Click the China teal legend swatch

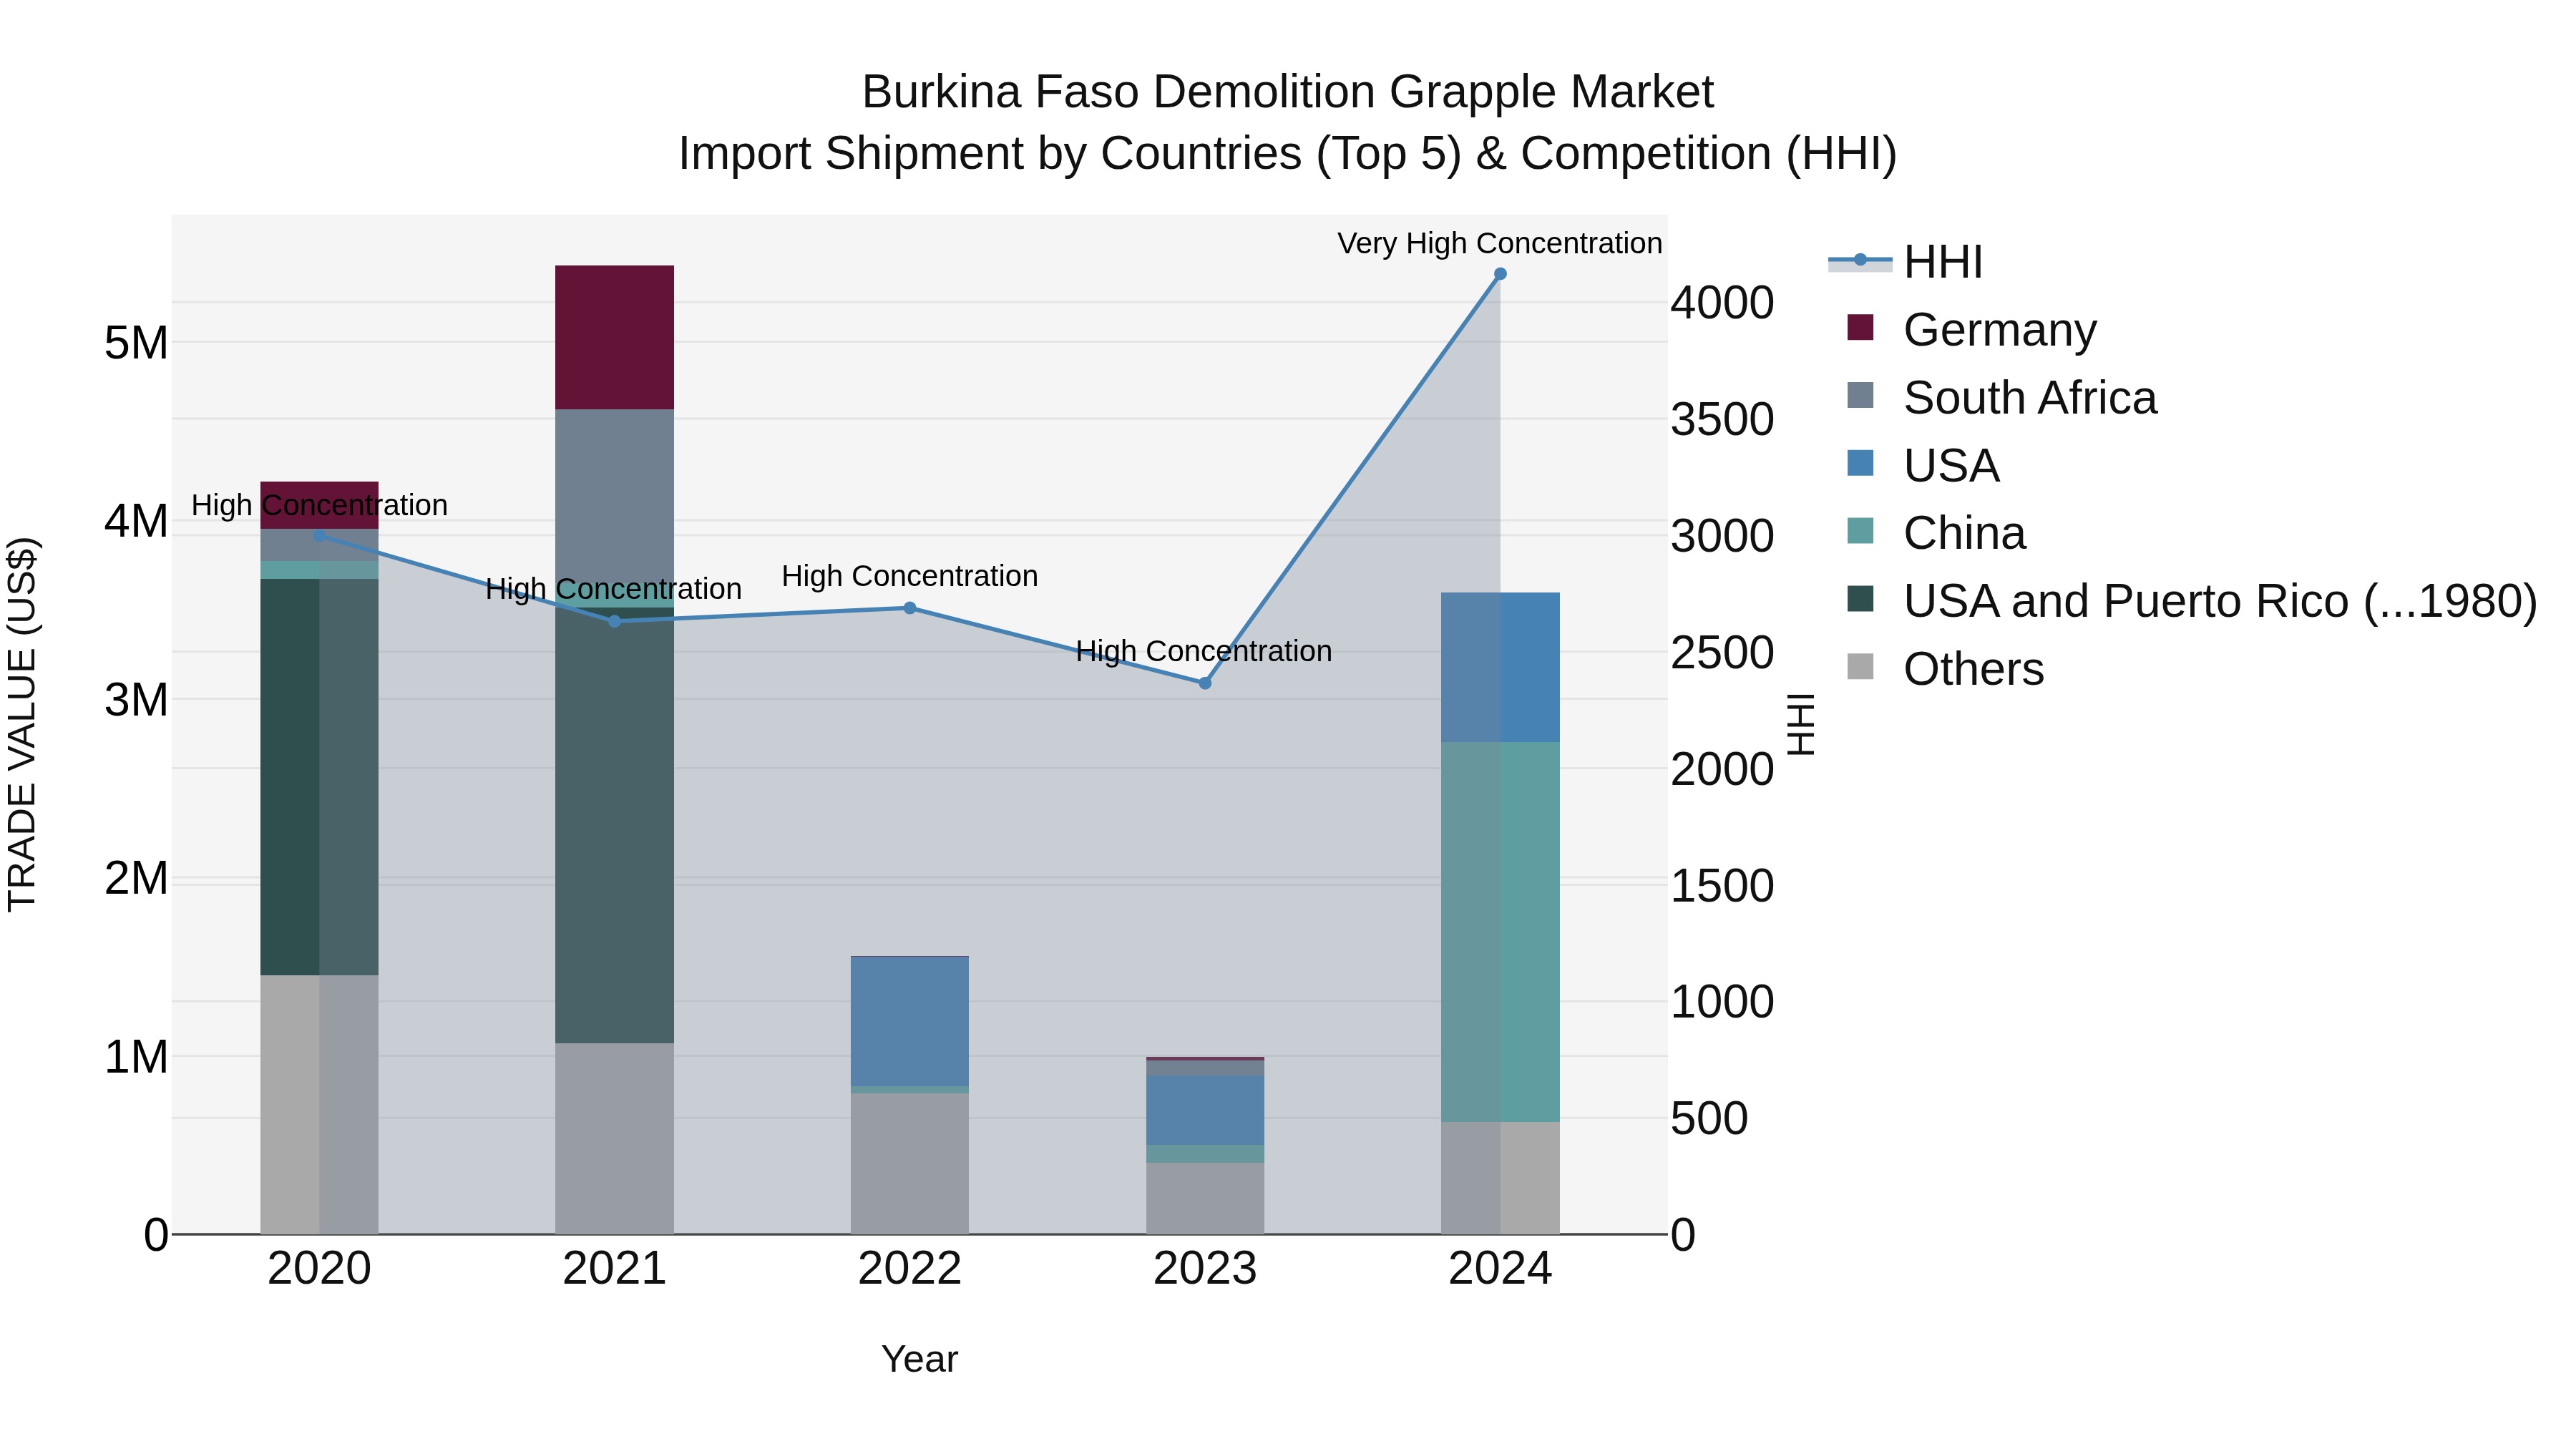coord(1860,531)
